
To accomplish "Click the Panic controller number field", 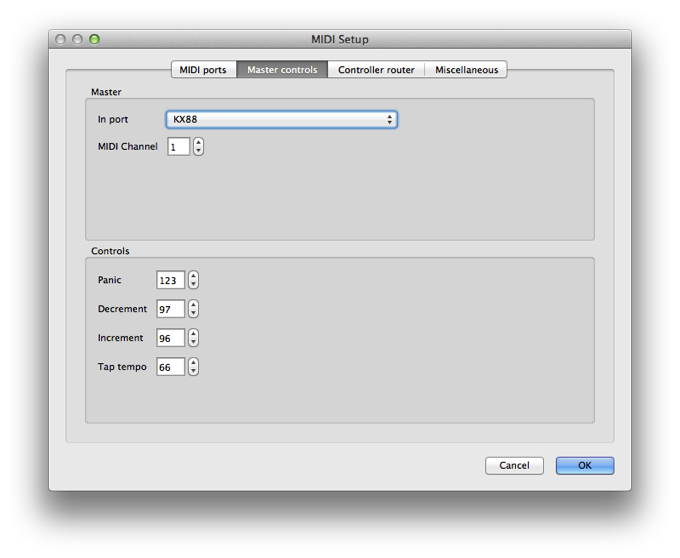I will 170,280.
